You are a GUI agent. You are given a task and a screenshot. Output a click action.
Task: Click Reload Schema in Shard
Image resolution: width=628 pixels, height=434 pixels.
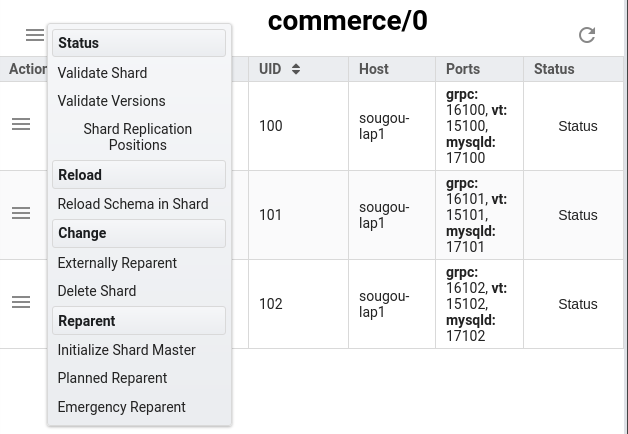(133, 204)
